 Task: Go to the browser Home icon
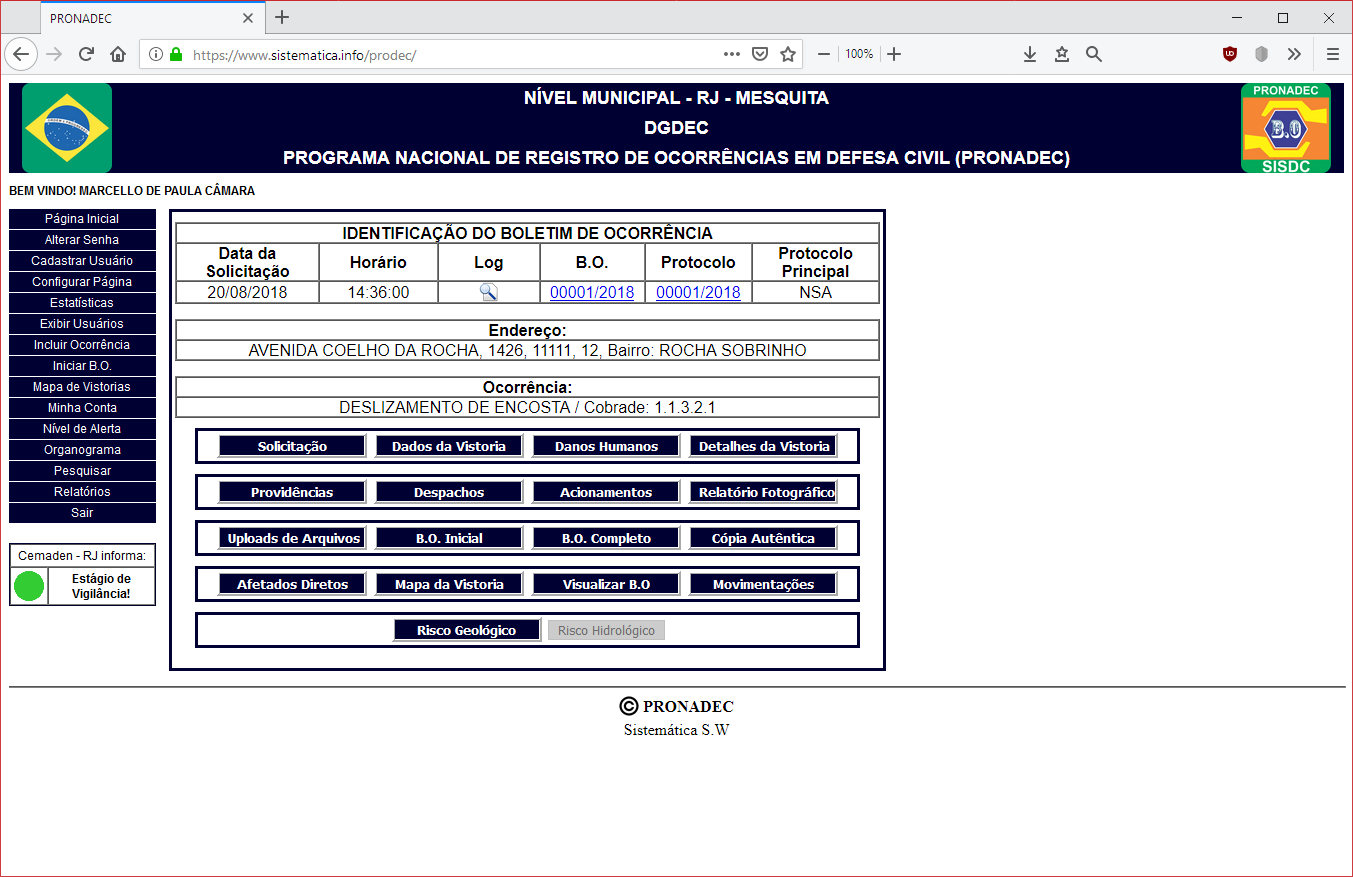pos(118,54)
